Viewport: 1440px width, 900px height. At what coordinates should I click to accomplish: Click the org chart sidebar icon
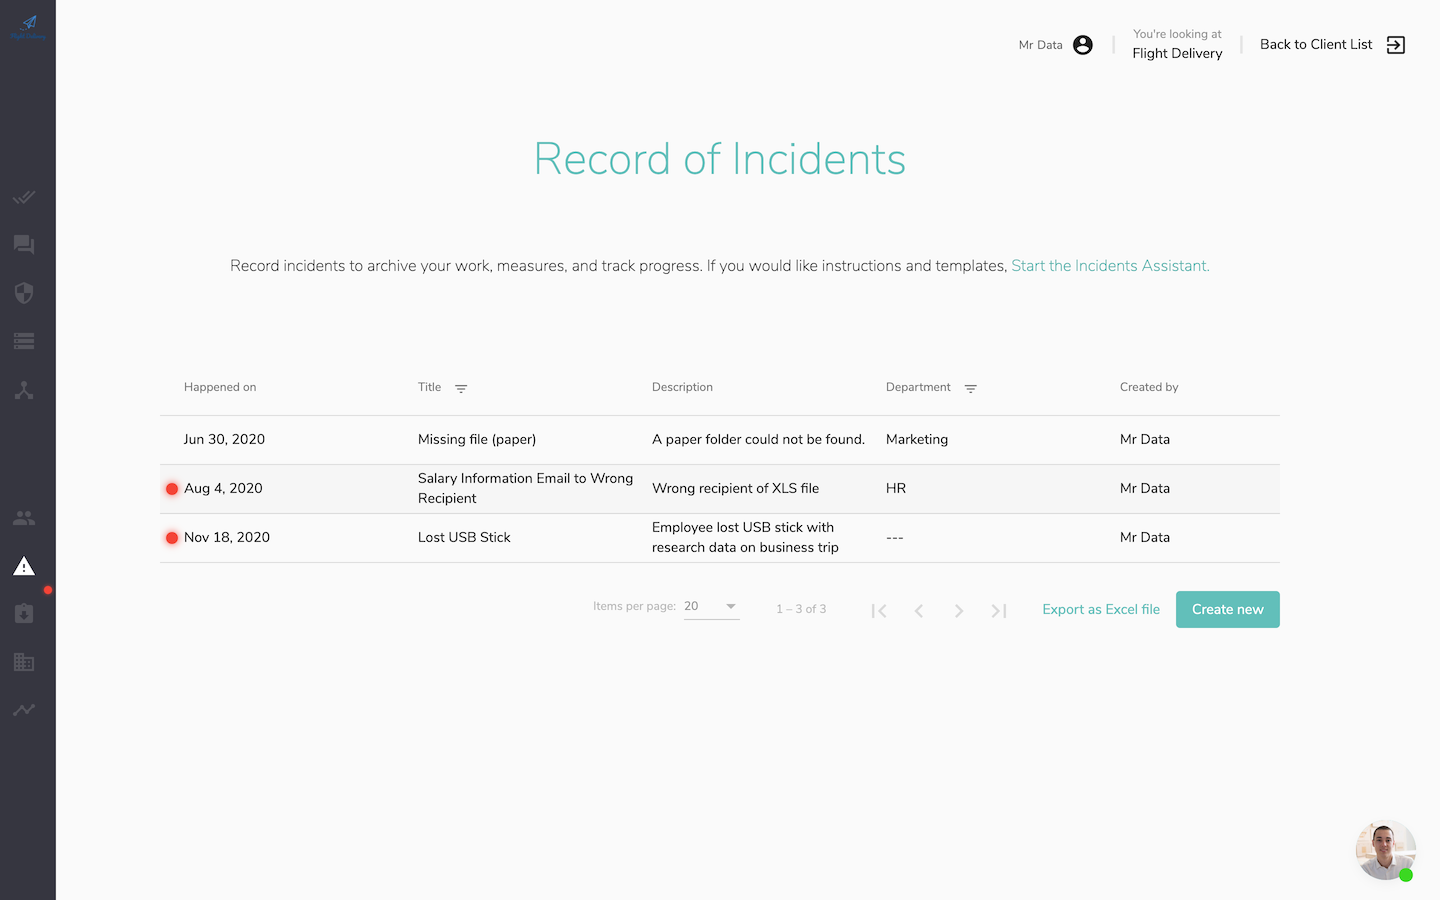click(x=24, y=390)
